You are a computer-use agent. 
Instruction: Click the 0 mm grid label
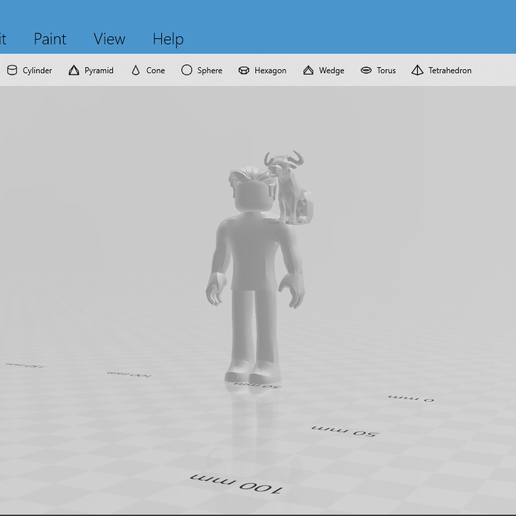click(411, 398)
